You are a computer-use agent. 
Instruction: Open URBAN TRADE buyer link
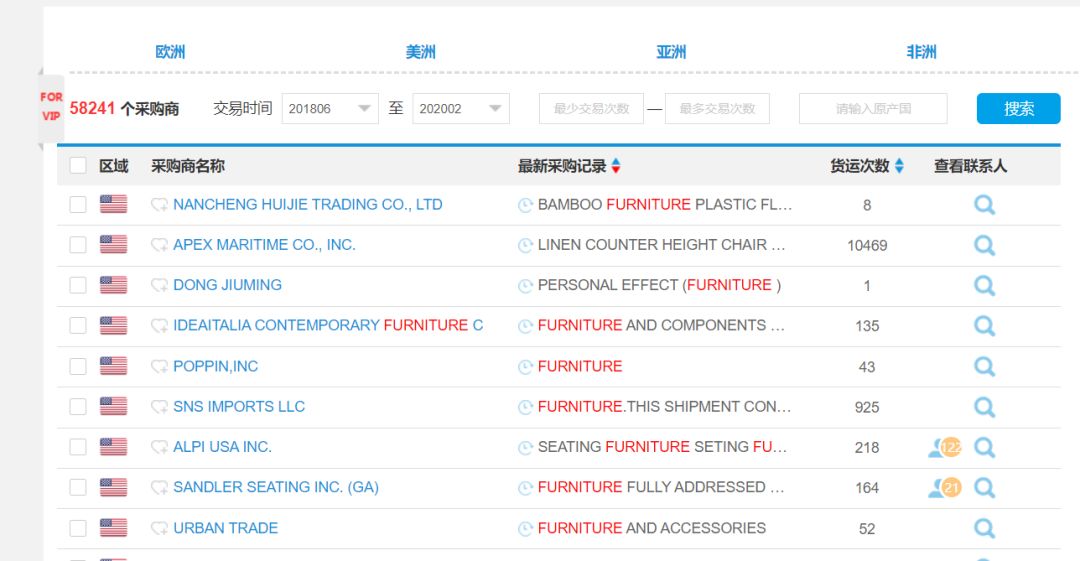[x=226, y=528]
